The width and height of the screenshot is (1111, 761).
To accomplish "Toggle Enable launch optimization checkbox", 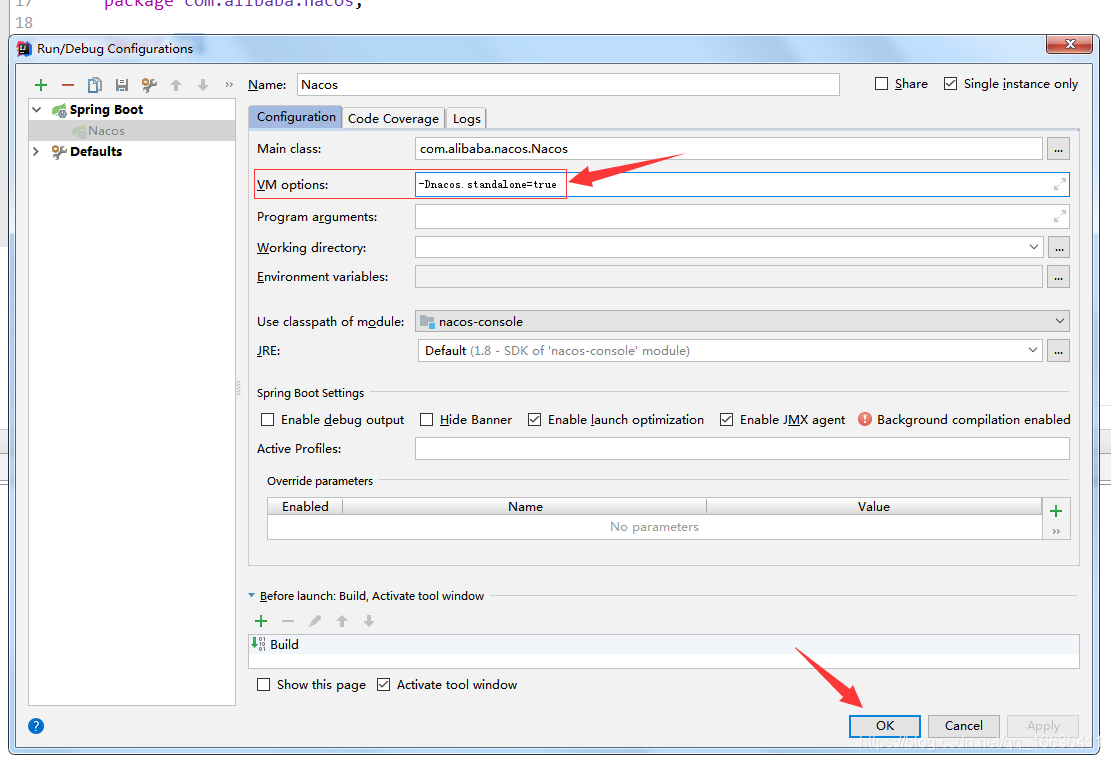I will click(534, 419).
